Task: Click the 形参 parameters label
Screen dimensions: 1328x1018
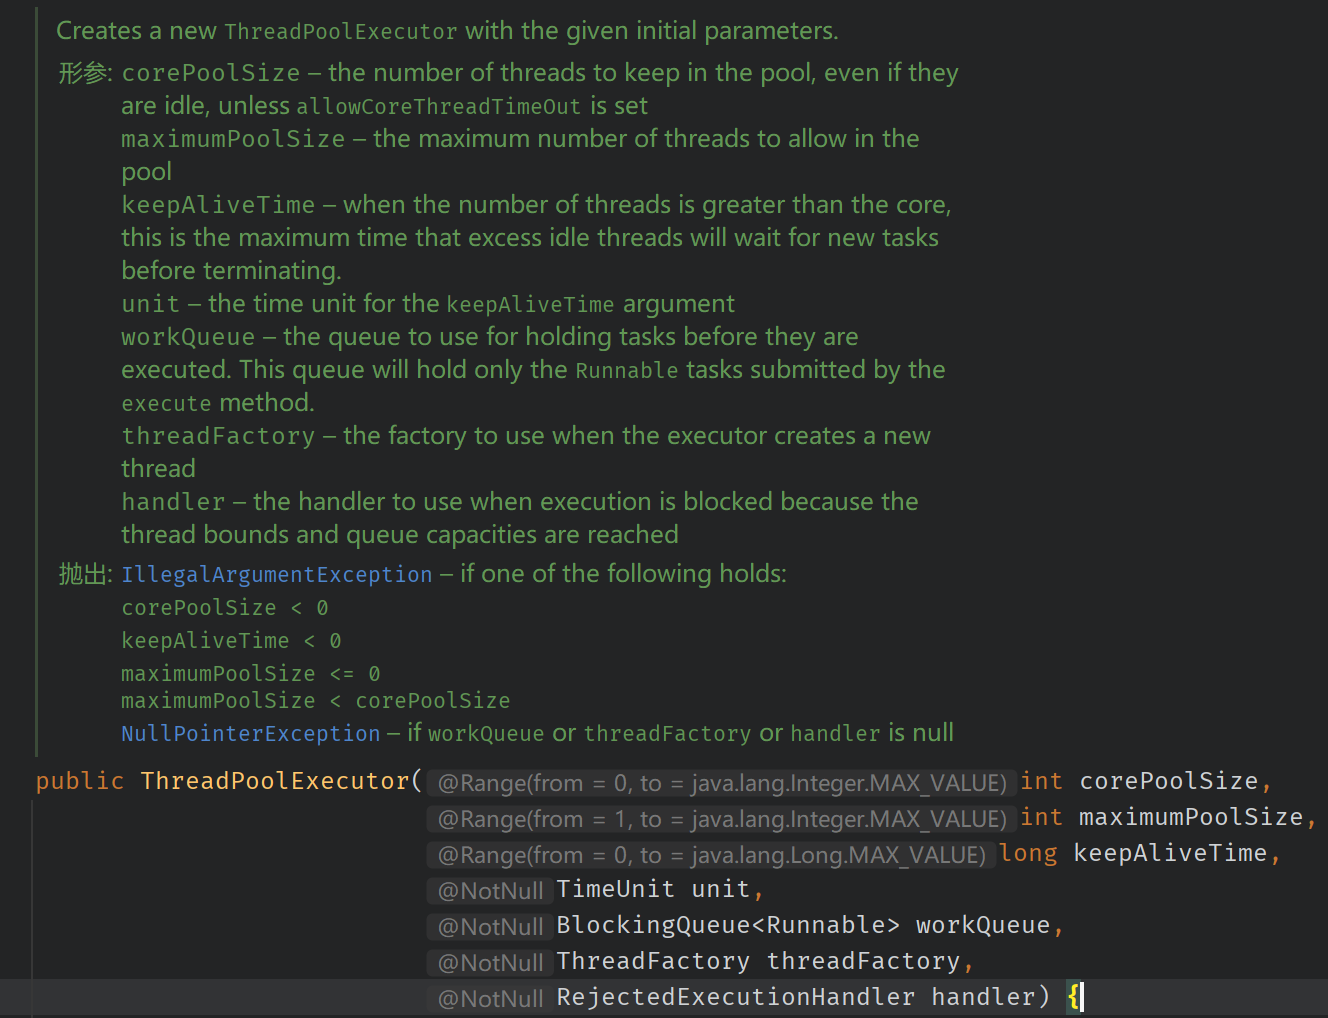Action: click(85, 73)
